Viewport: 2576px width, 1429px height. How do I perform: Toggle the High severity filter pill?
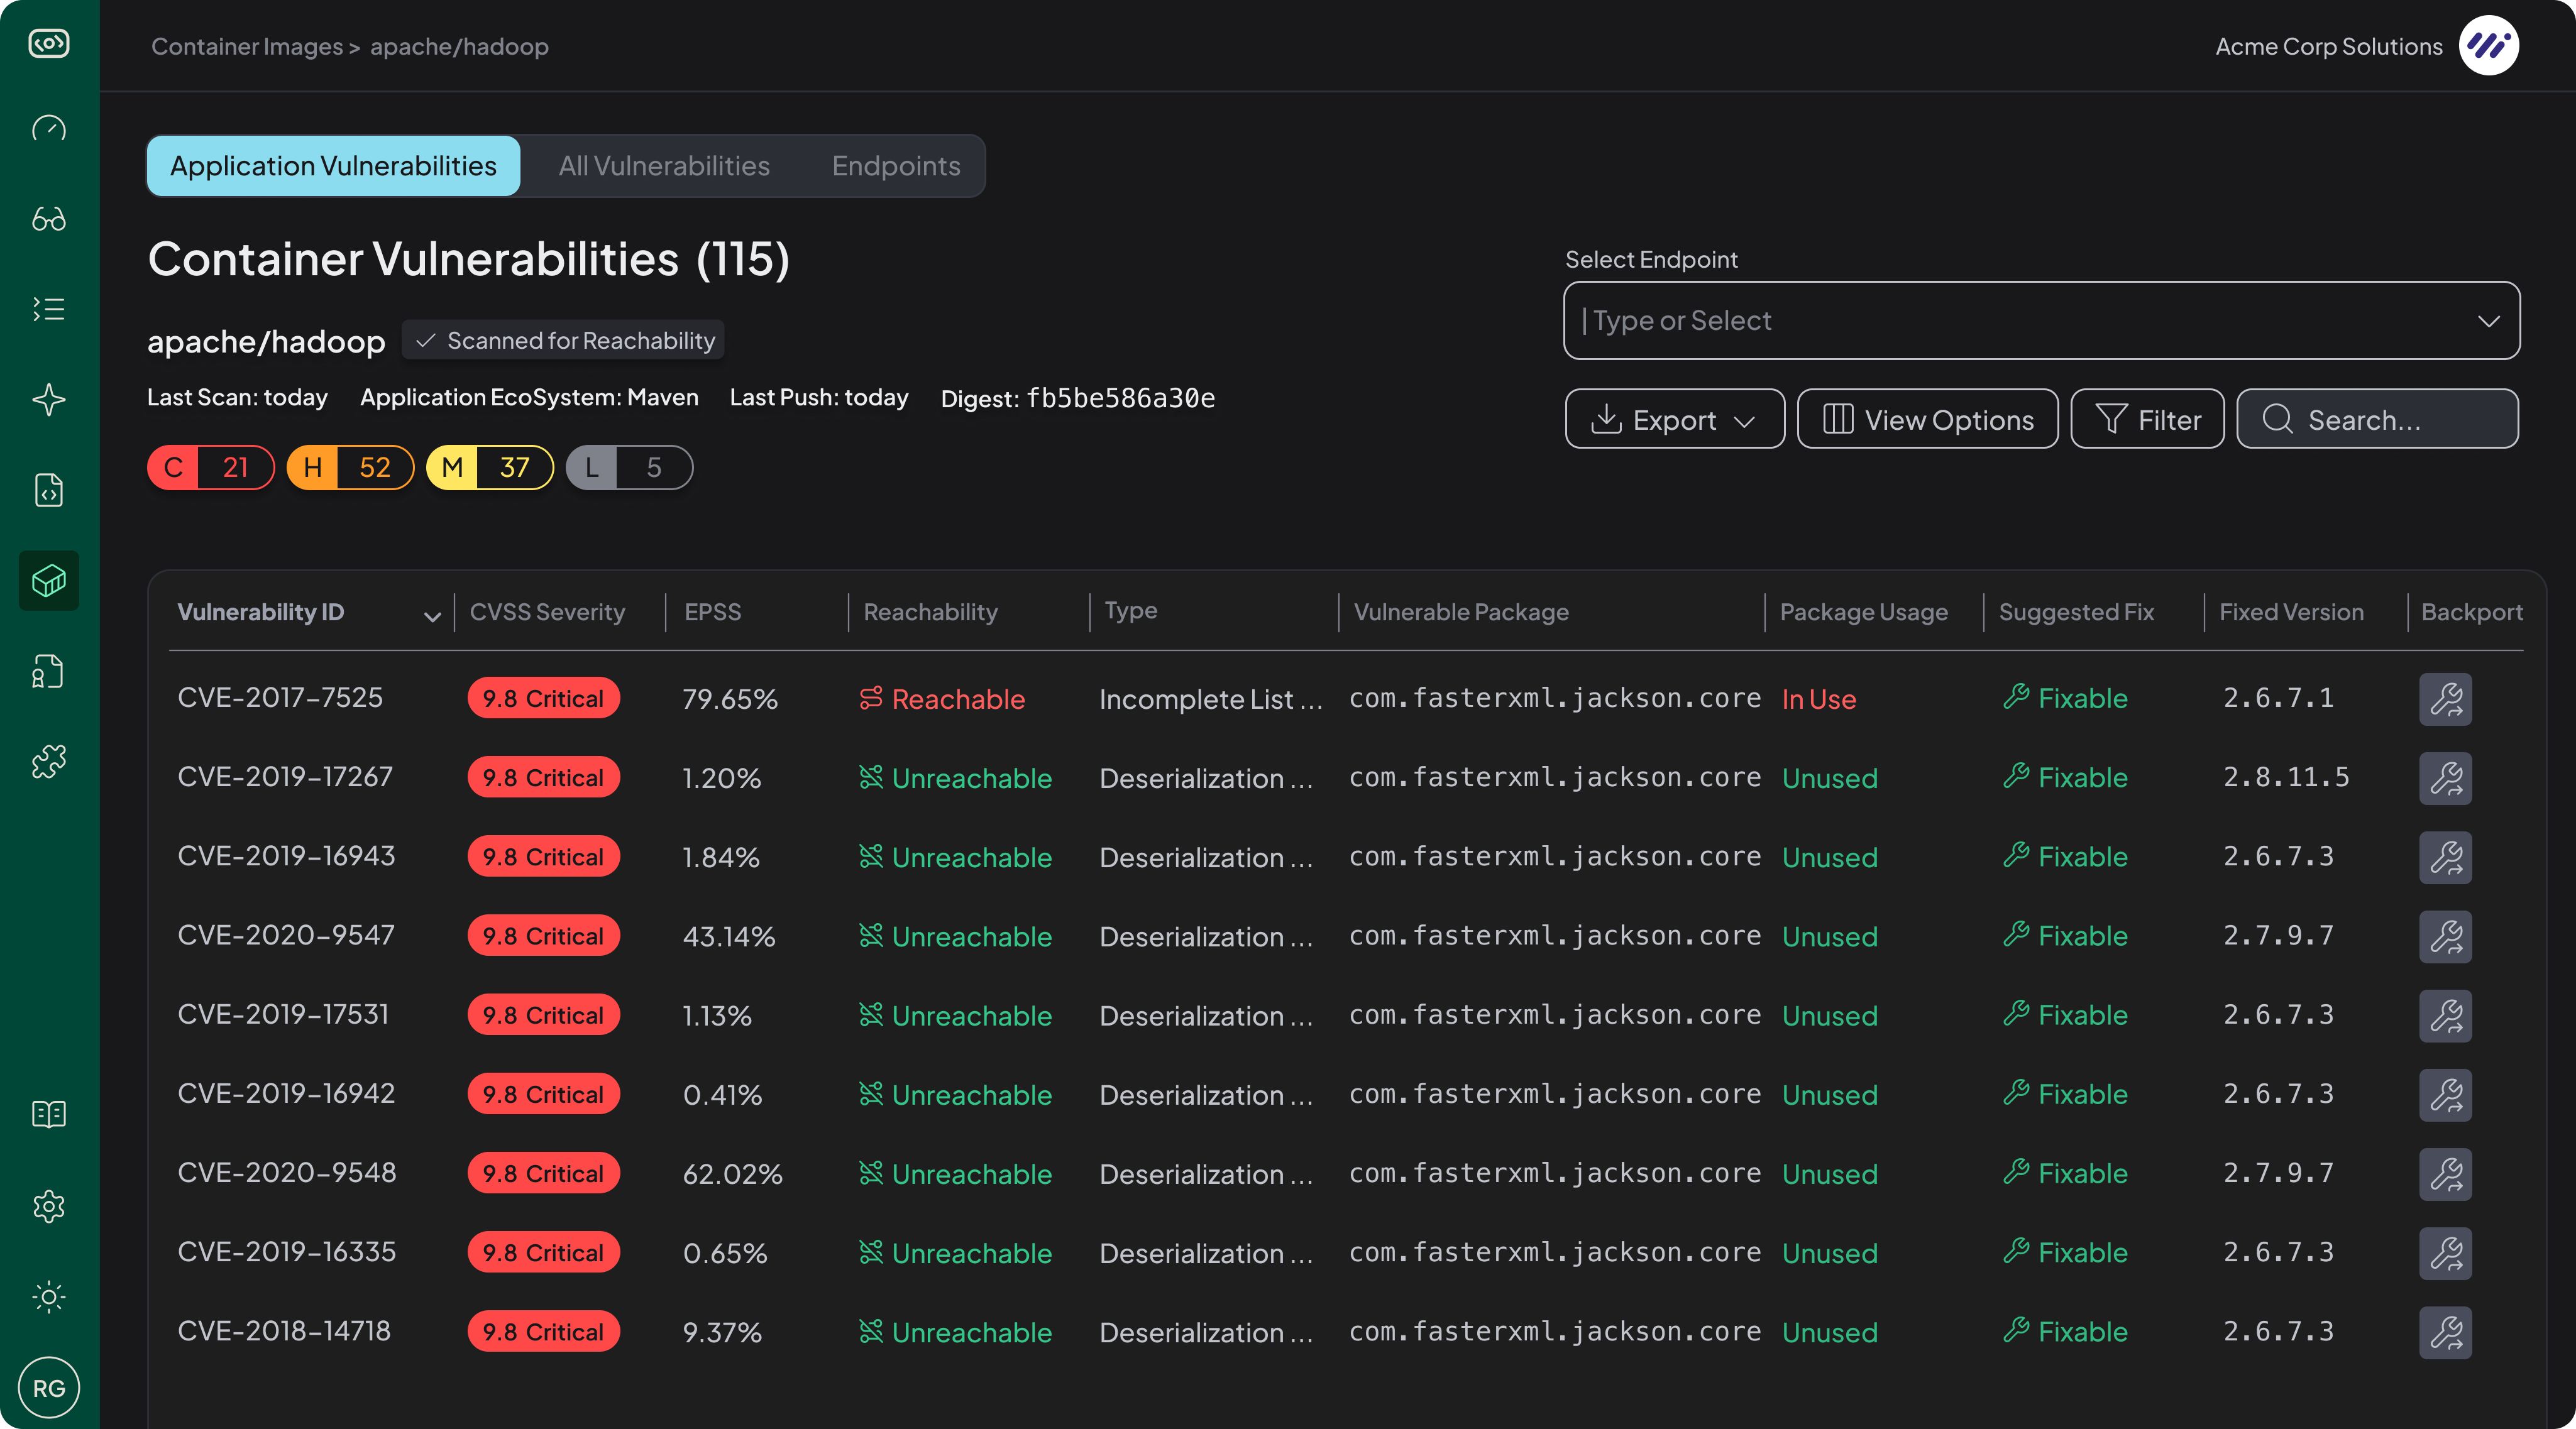click(350, 467)
